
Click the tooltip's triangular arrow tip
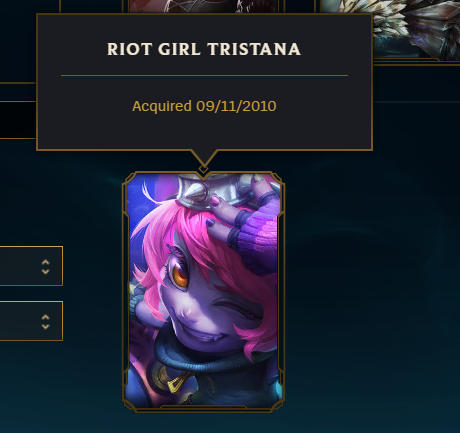(x=204, y=157)
